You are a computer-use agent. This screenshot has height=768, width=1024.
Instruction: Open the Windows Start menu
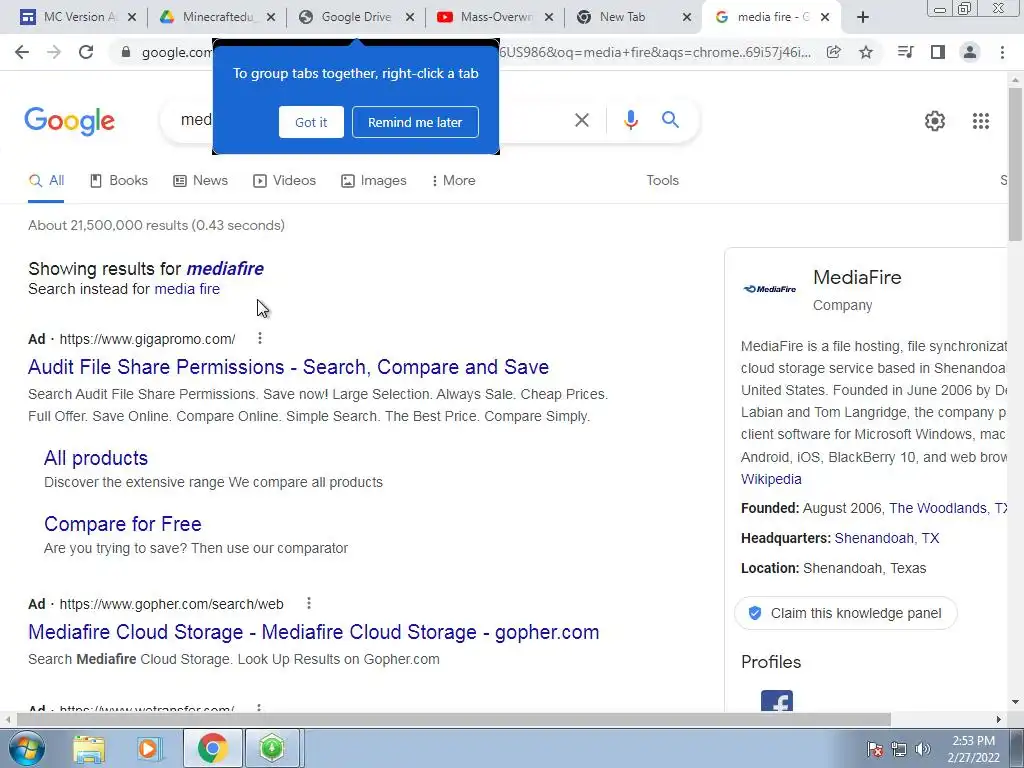26,748
